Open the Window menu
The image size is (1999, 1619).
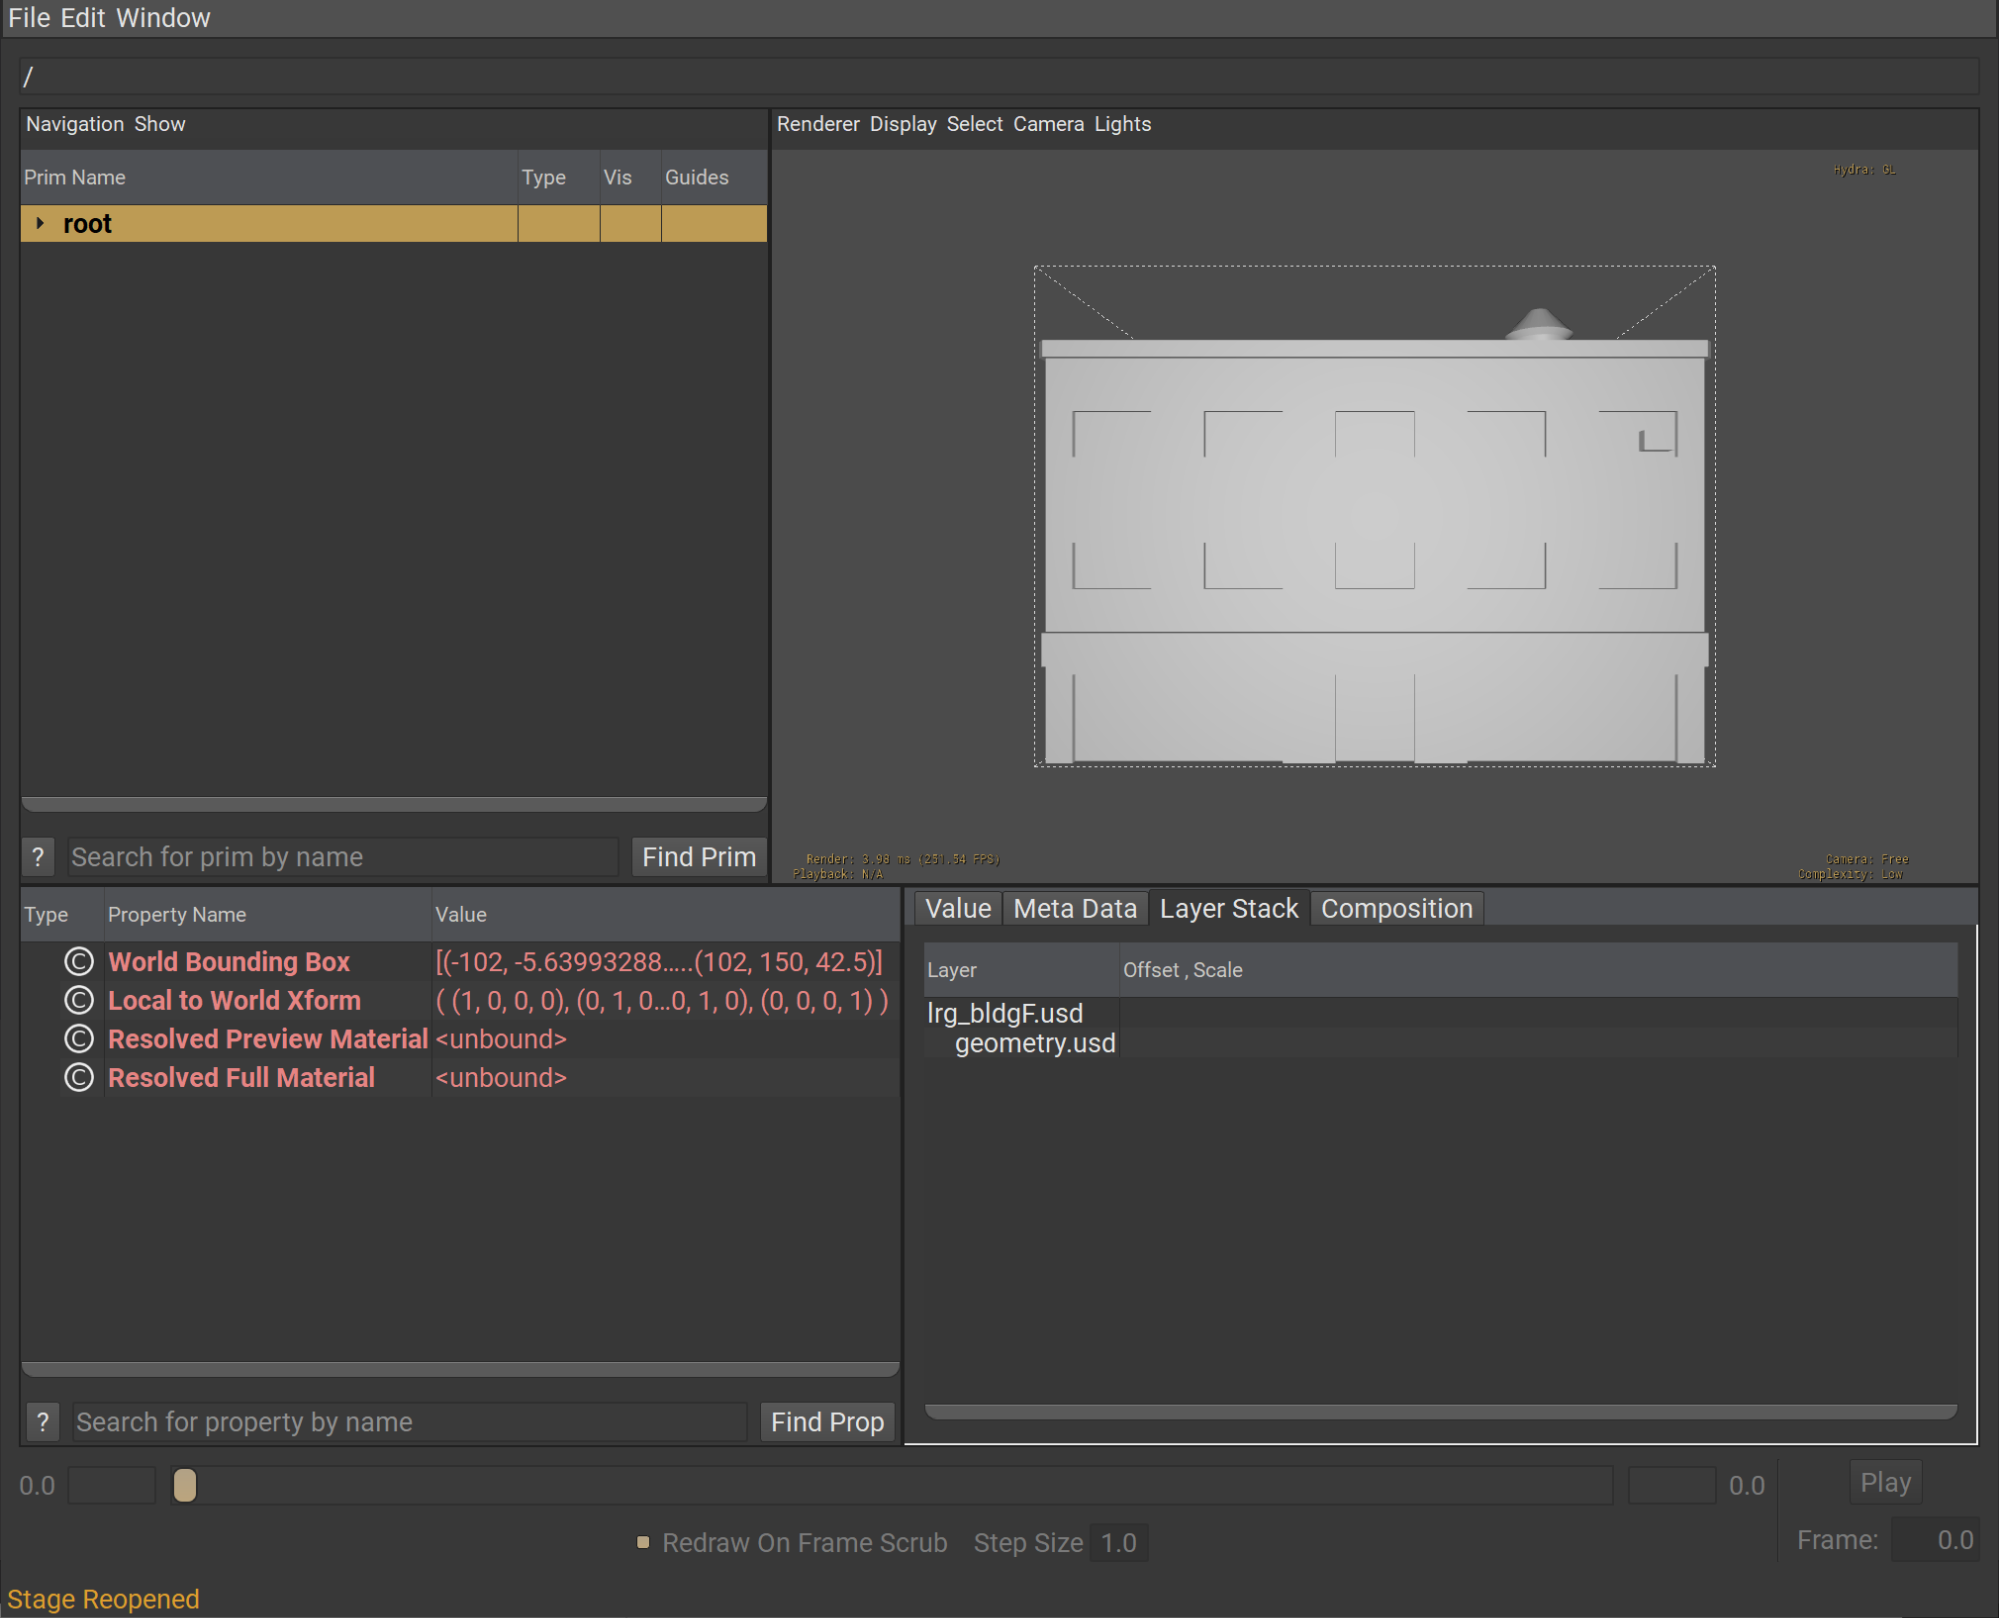click(x=163, y=18)
